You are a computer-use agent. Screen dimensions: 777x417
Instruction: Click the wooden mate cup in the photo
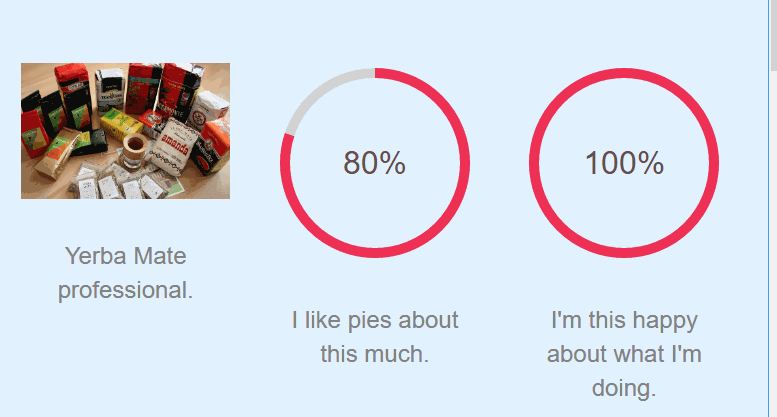click(x=135, y=150)
